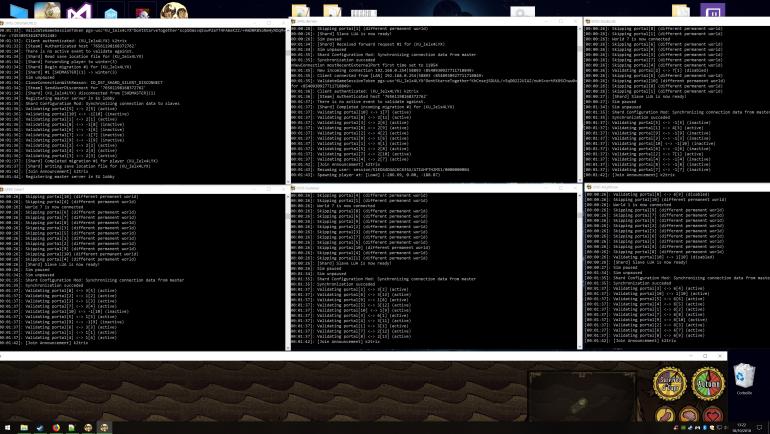Open the Visual Studio desktop shortcut
The width and height of the screenshot is (770, 434).
(79, 12)
